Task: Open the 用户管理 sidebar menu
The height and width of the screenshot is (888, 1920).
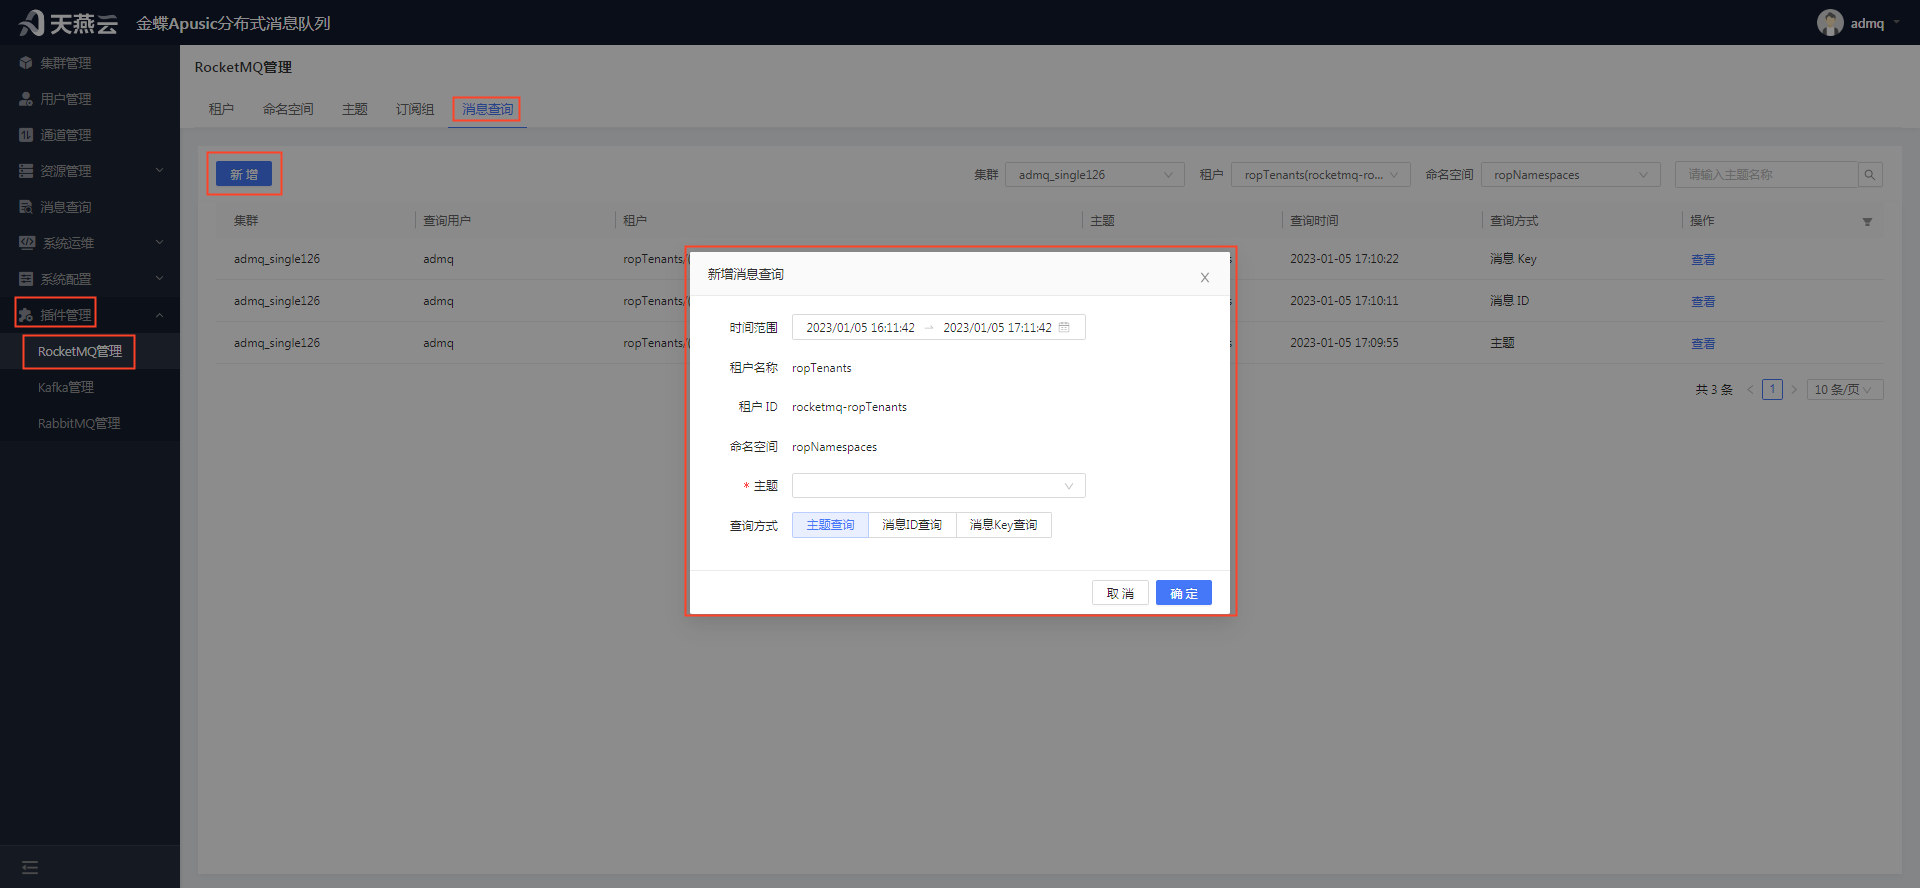Action: 90,99
